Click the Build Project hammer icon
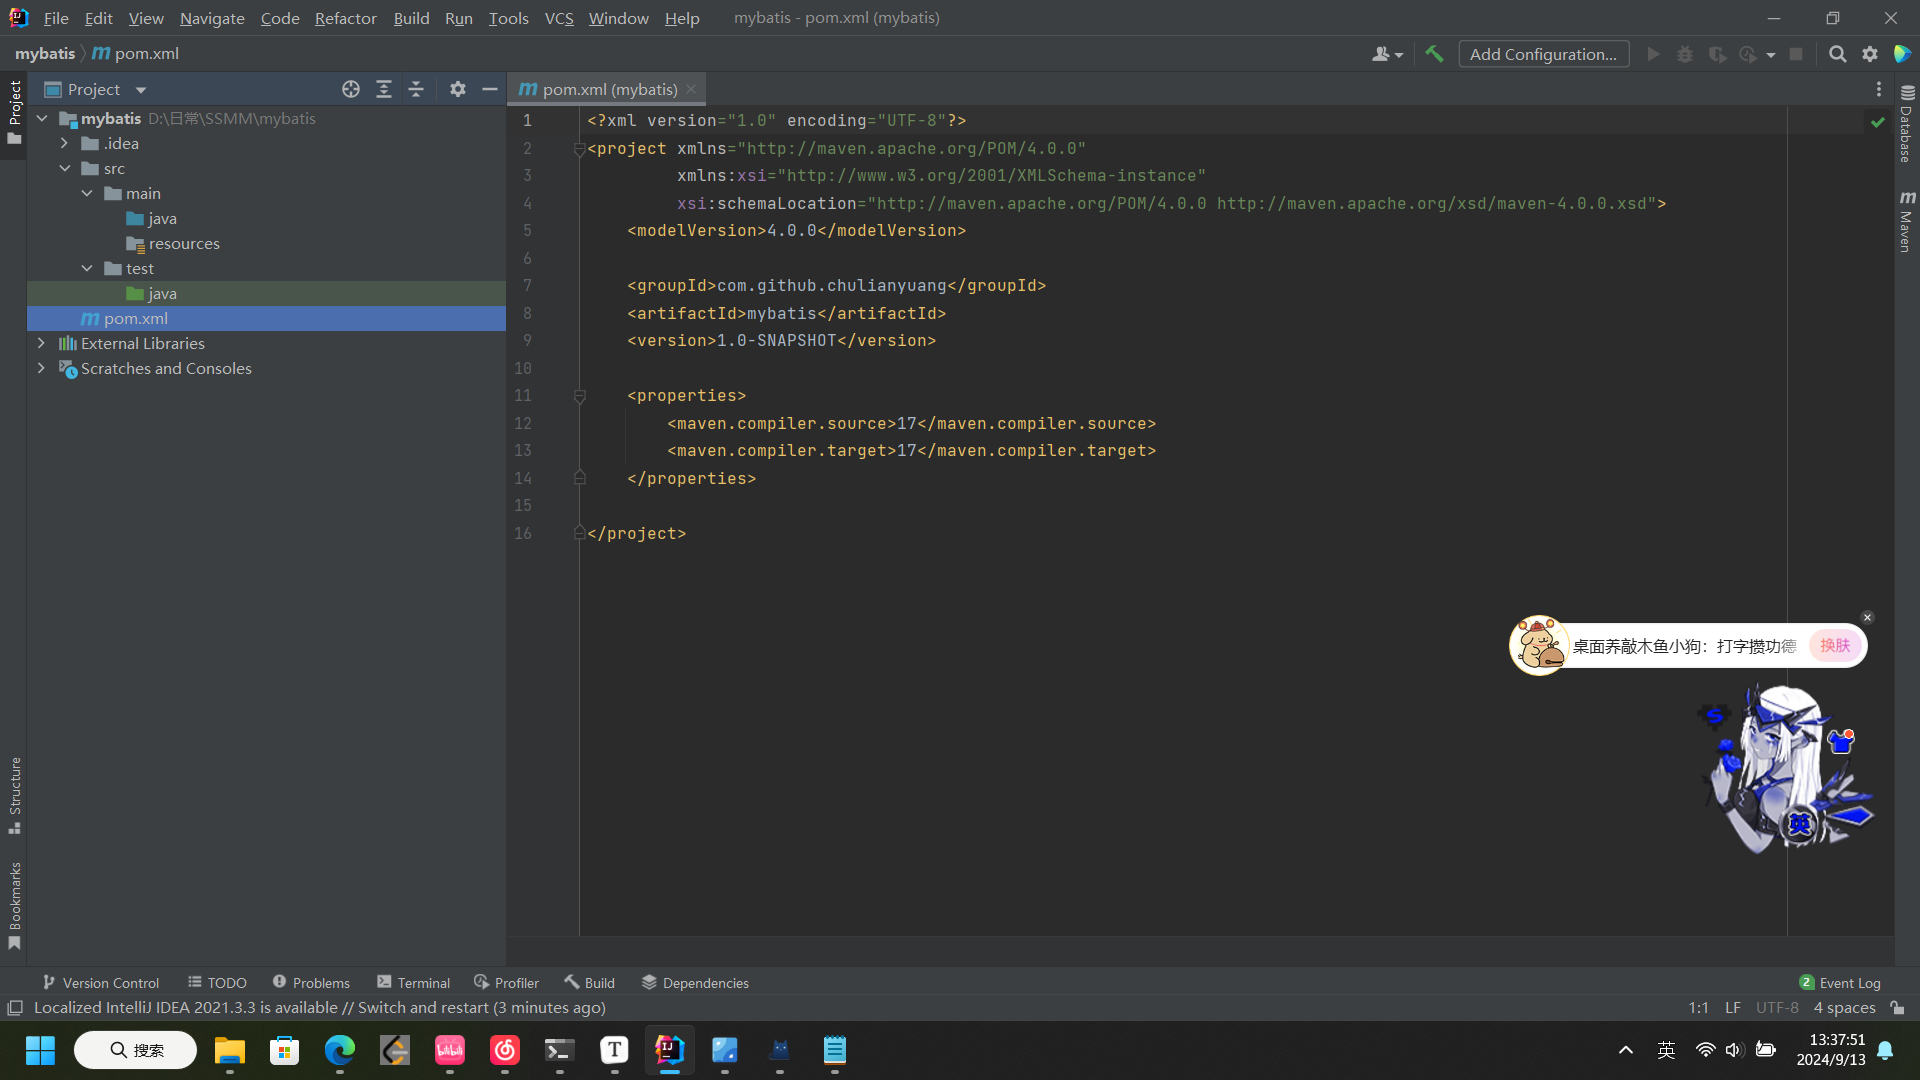 point(1434,54)
